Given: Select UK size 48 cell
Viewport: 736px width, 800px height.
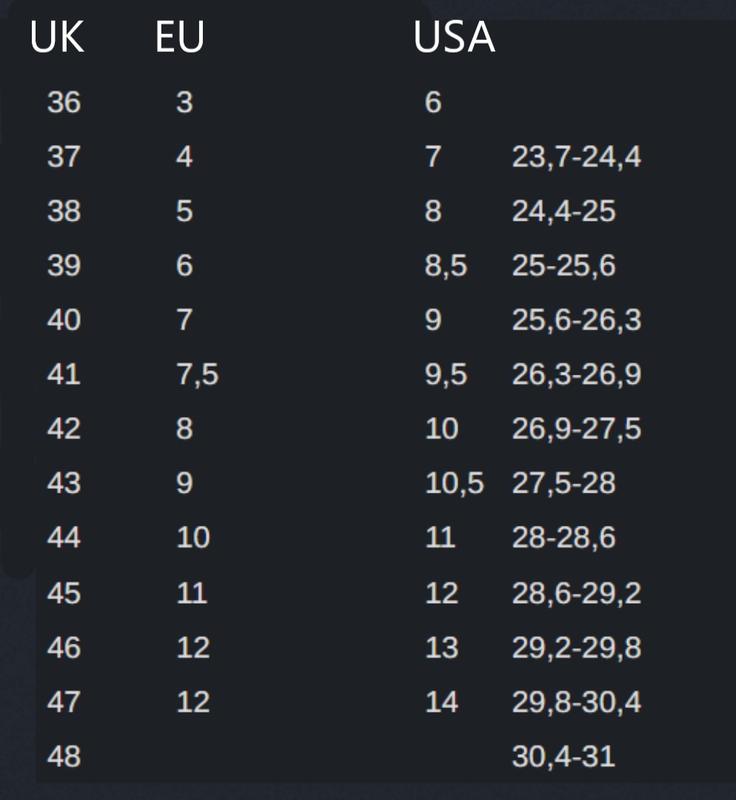Looking at the screenshot, I should click(x=64, y=756).
